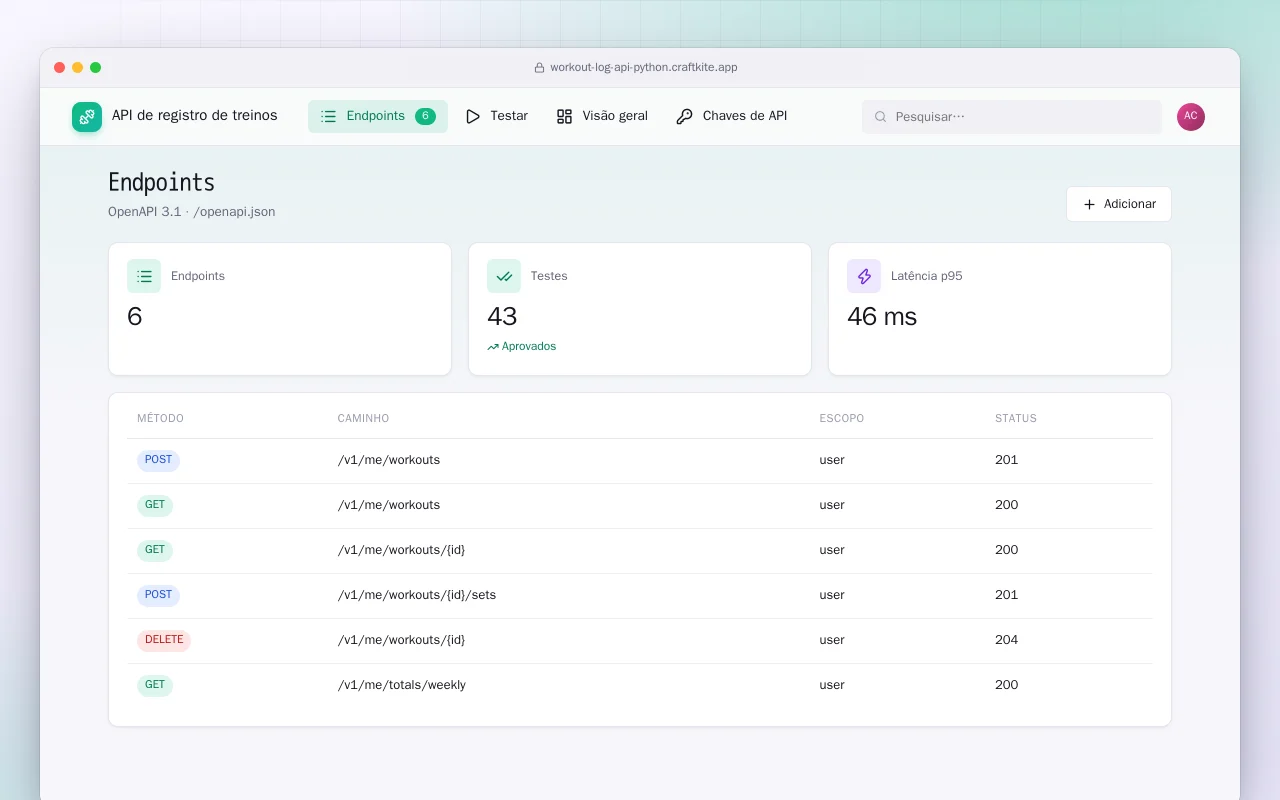Screen dimensions: 1280x800
Task: Click the Adicionar button
Action: pyautogui.click(x=1119, y=204)
